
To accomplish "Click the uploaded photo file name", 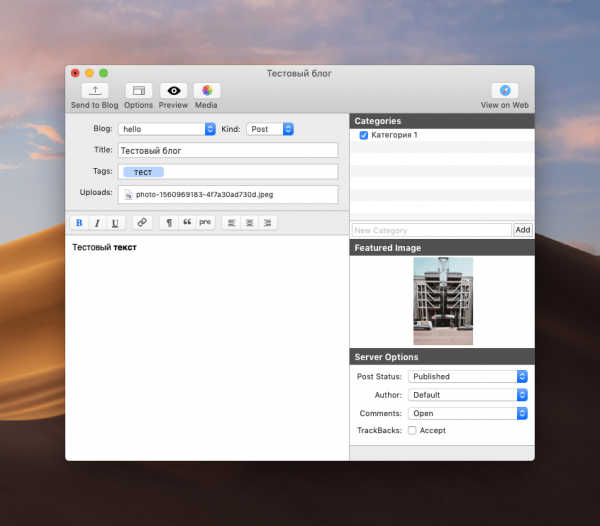I will point(205,194).
